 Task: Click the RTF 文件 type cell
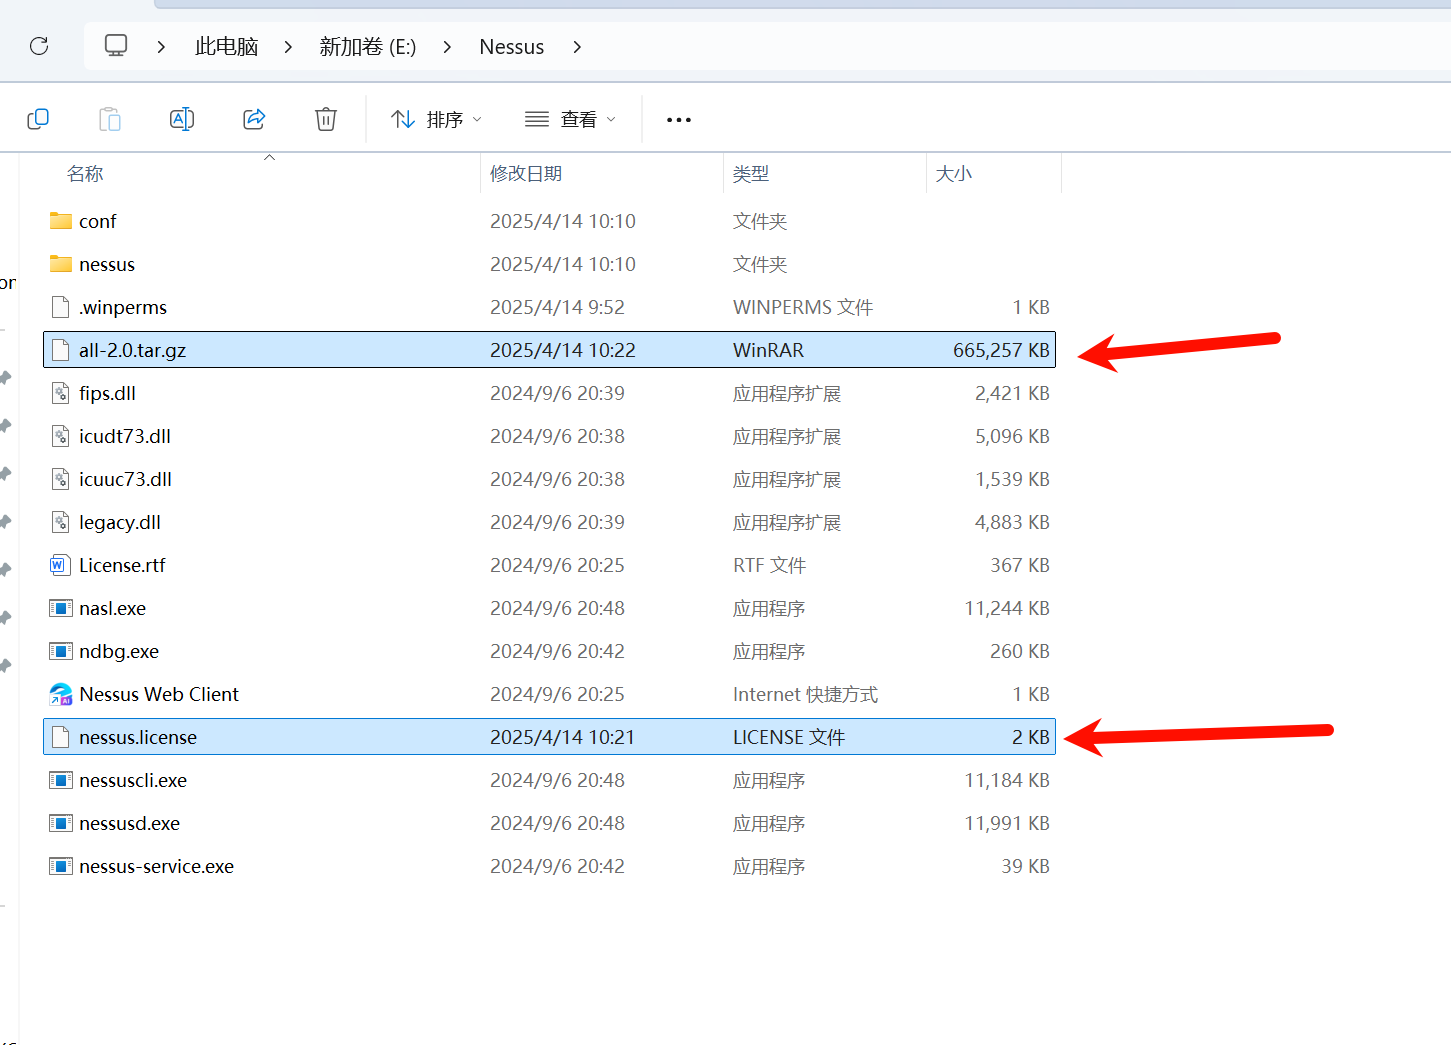(769, 565)
